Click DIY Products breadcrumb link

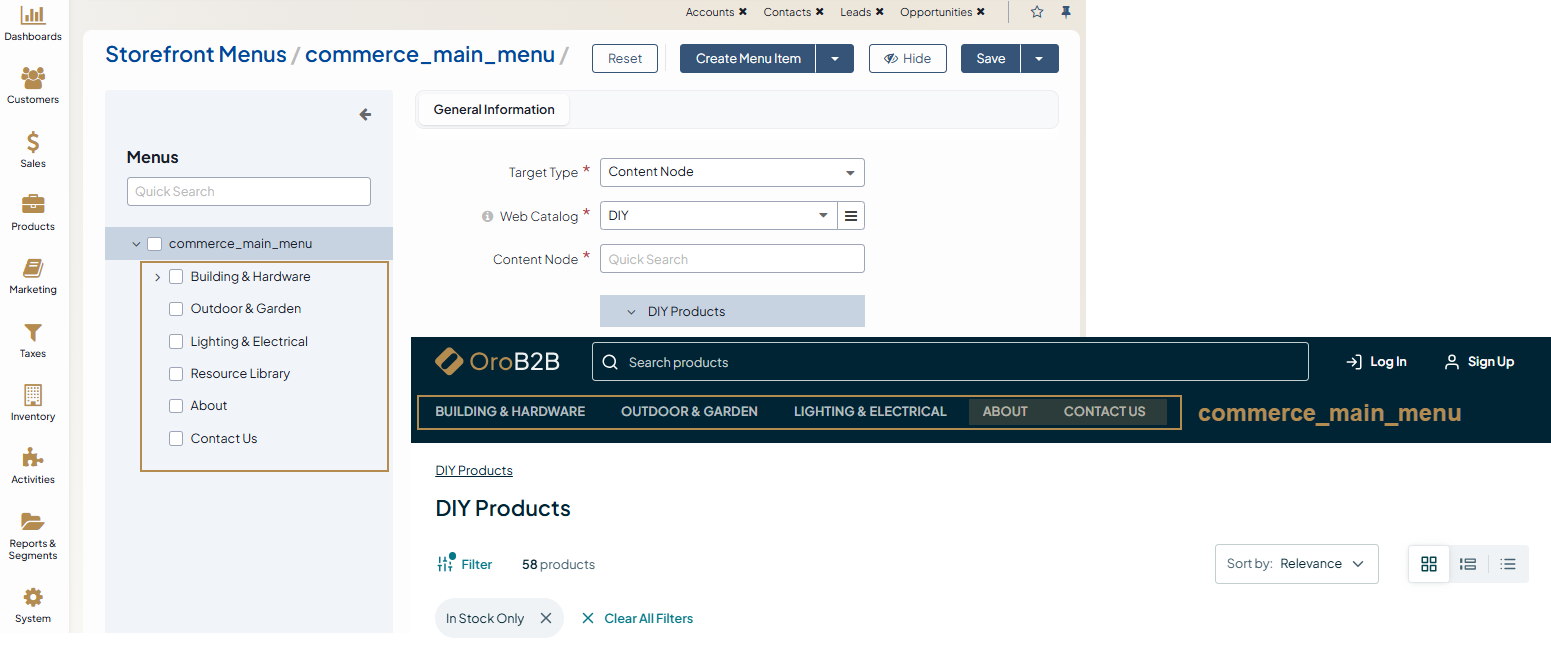pyautogui.click(x=474, y=470)
